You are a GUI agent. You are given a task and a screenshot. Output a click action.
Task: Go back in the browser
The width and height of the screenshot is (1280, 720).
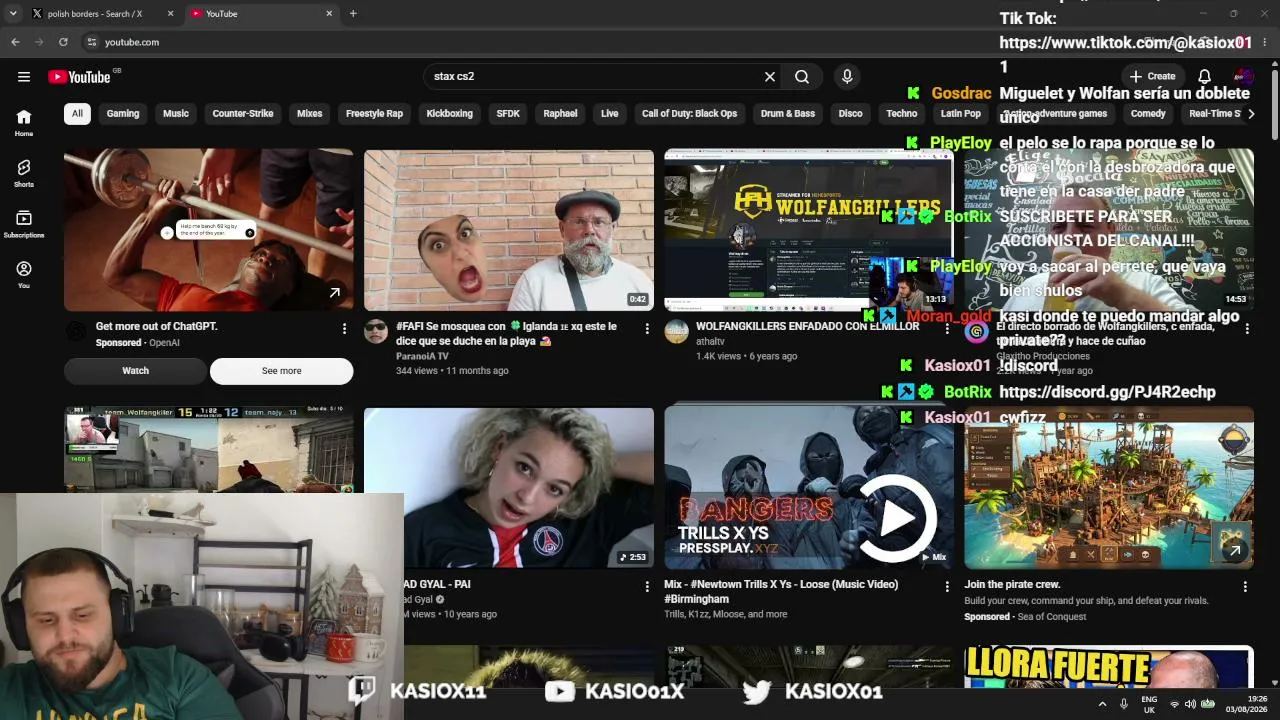click(x=15, y=42)
